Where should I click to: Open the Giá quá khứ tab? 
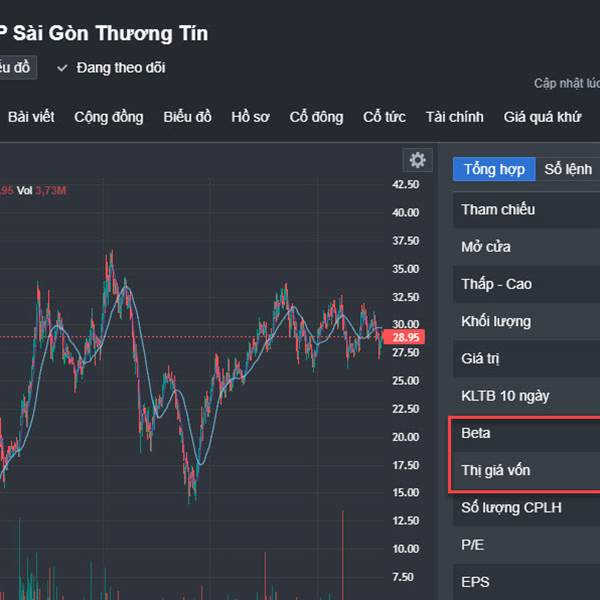(542, 117)
